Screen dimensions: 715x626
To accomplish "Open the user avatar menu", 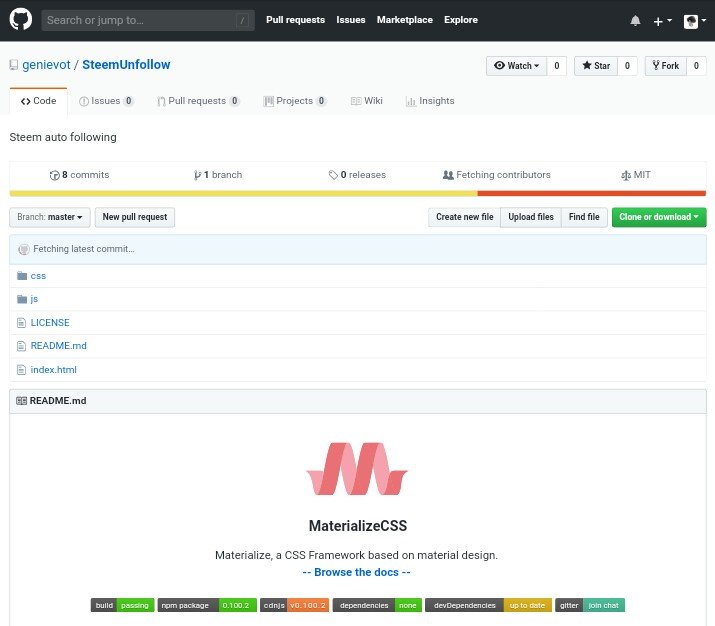I will click(695, 21).
